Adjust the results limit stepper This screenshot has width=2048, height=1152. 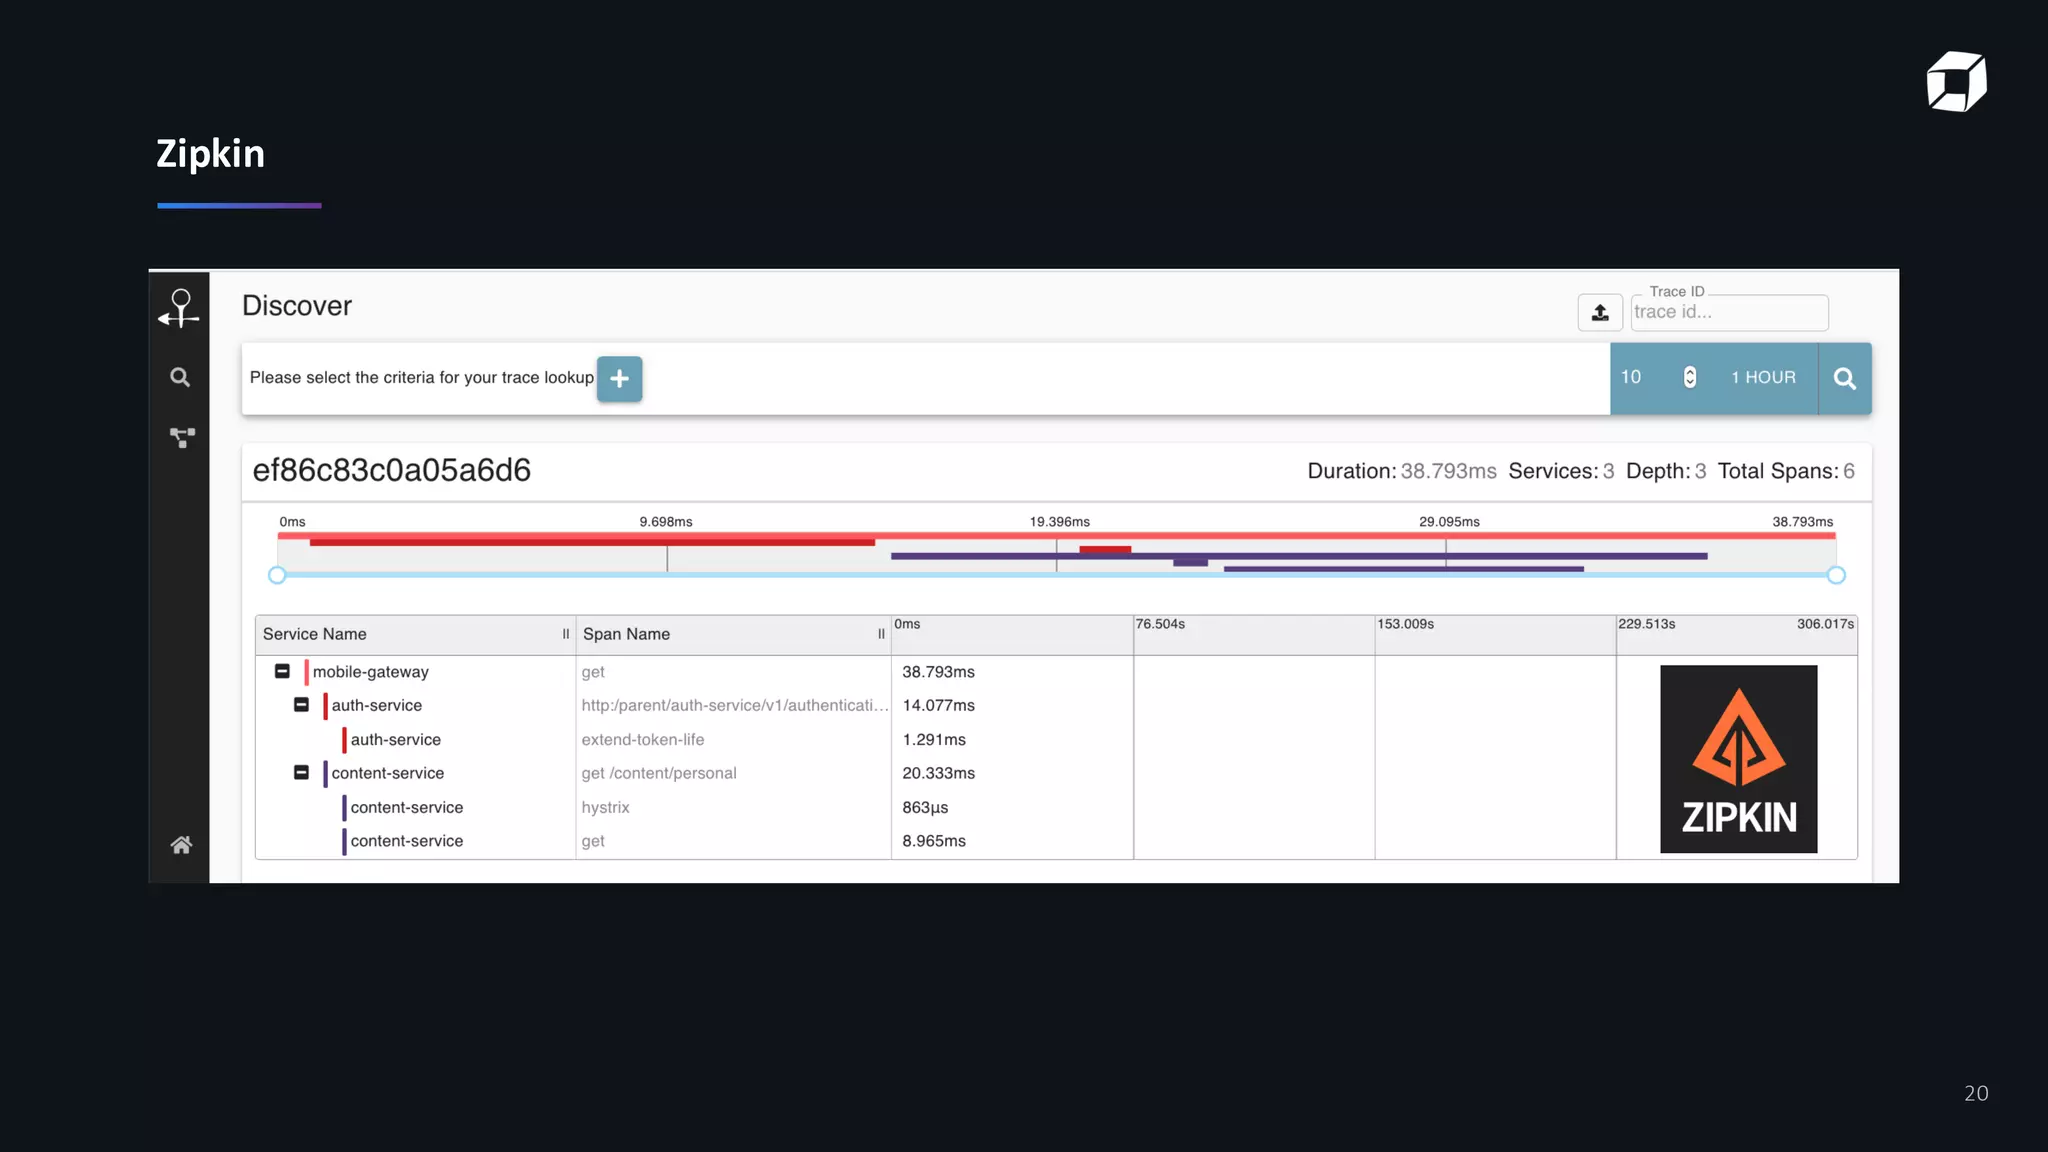pos(1689,377)
